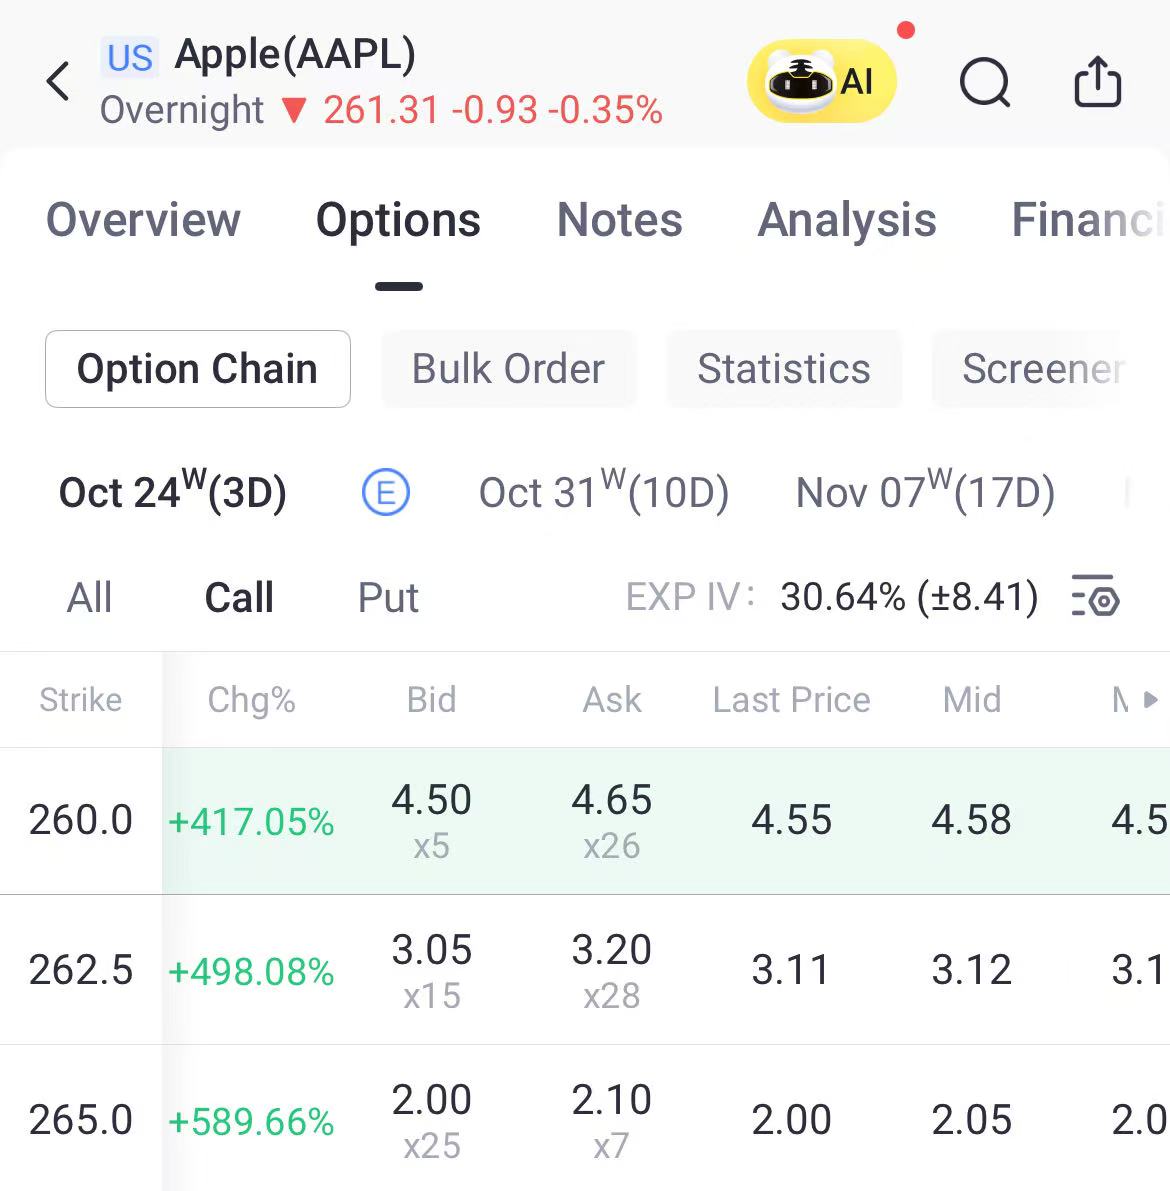Select the All options filter
This screenshot has height=1191, width=1170.
[x=89, y=598]
